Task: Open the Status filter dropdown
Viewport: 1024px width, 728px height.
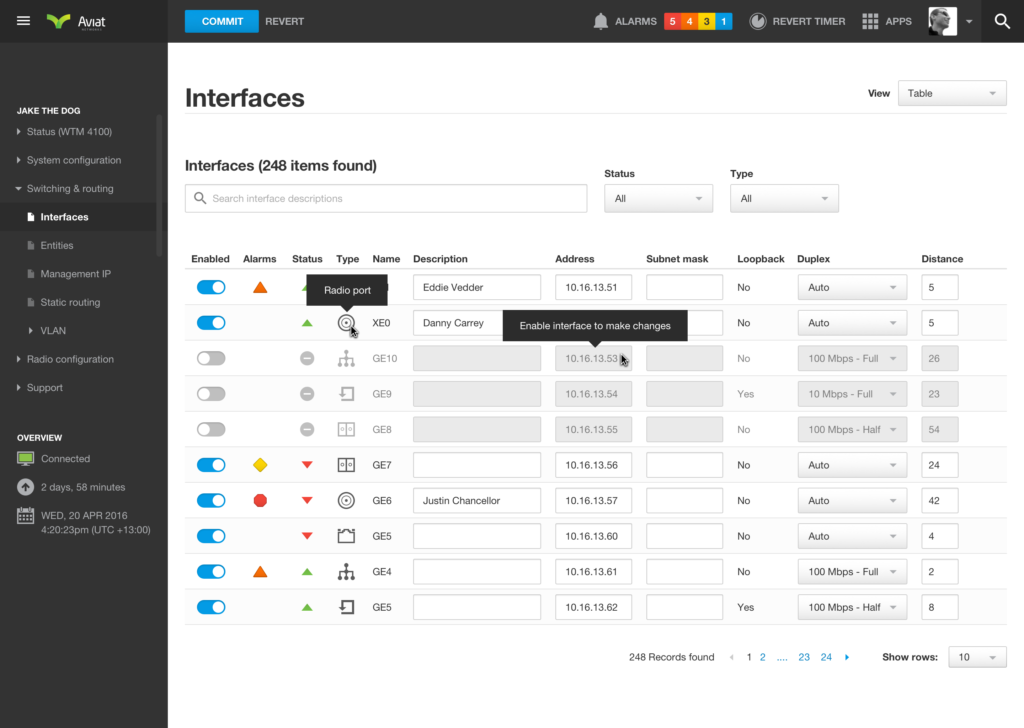Action: 658,198
